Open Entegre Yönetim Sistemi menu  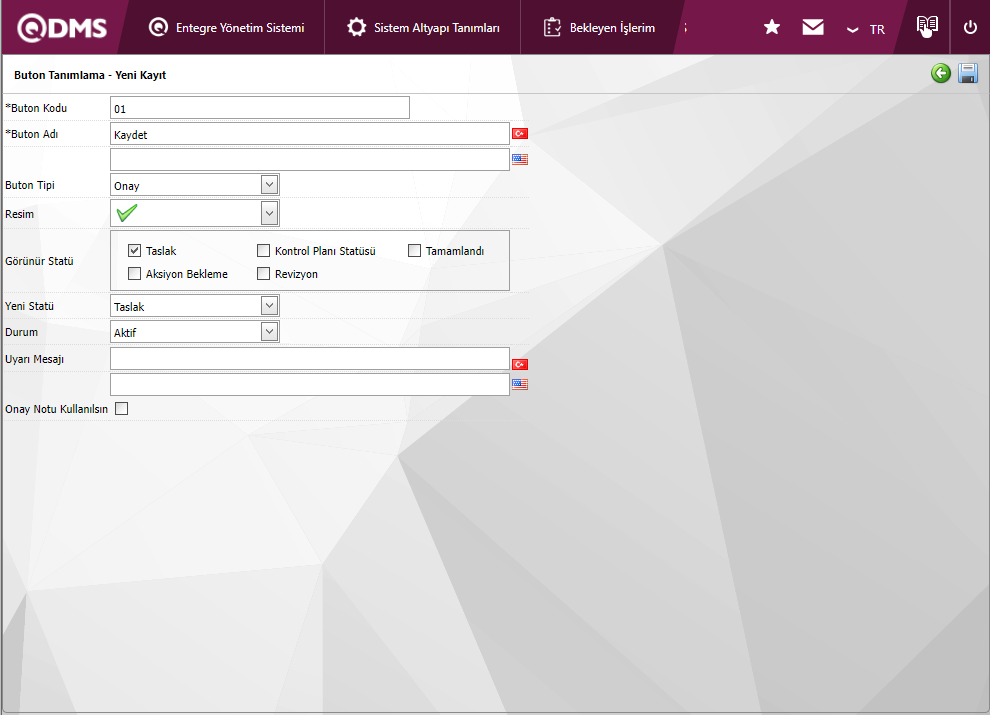pyautogui.click(x=227, y=28)
